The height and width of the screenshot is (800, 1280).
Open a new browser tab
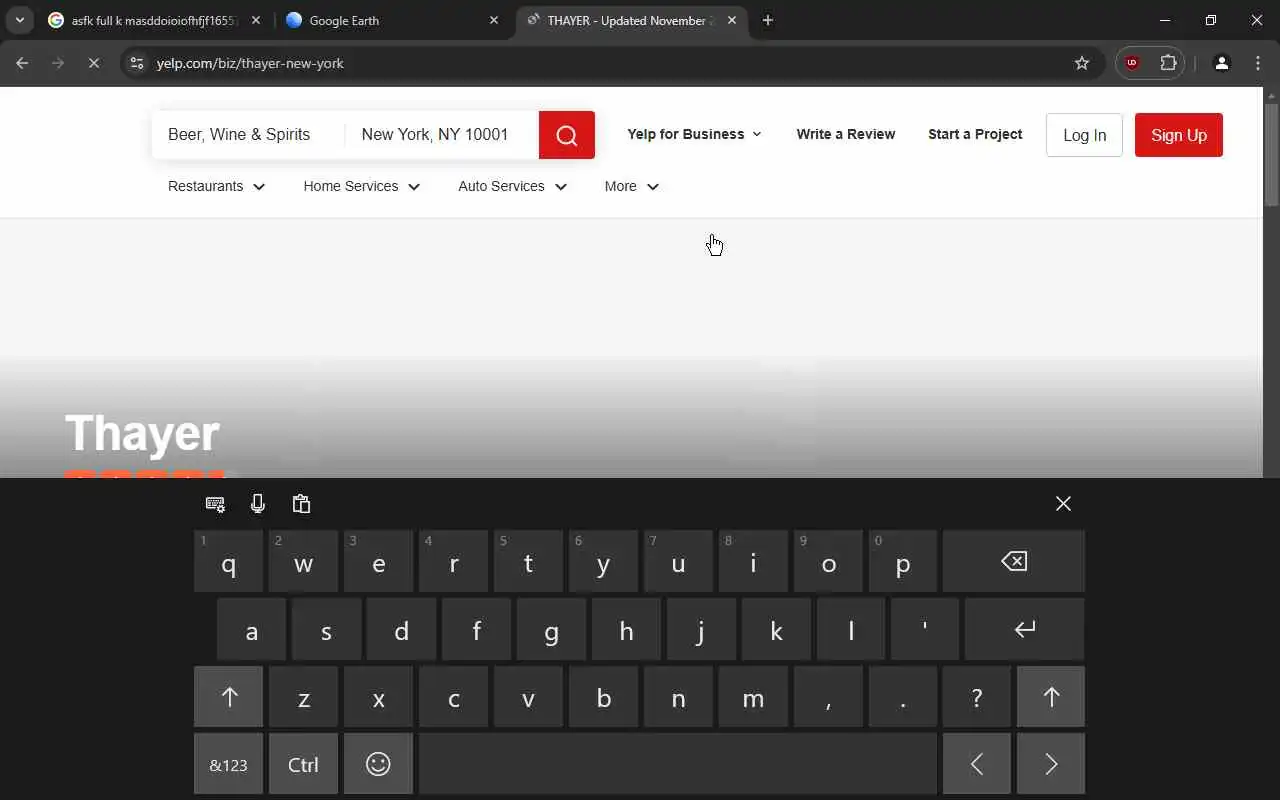(767, 20)
